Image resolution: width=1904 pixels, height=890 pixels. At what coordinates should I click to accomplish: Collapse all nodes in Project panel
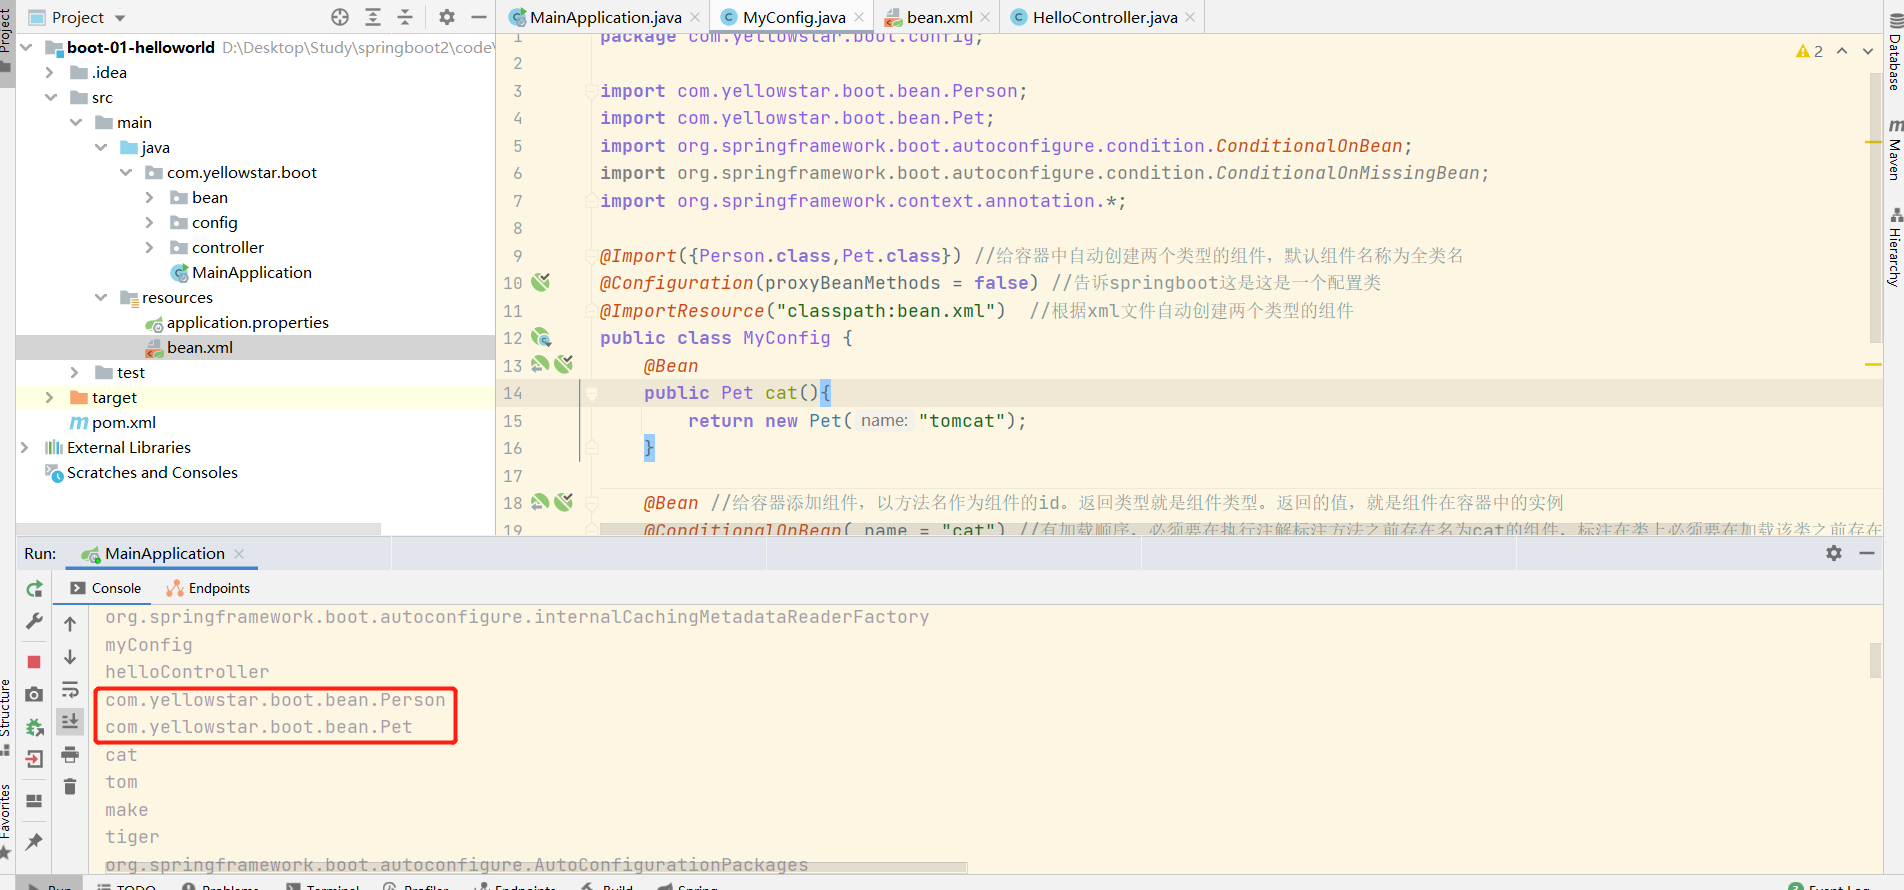[405, 17]
